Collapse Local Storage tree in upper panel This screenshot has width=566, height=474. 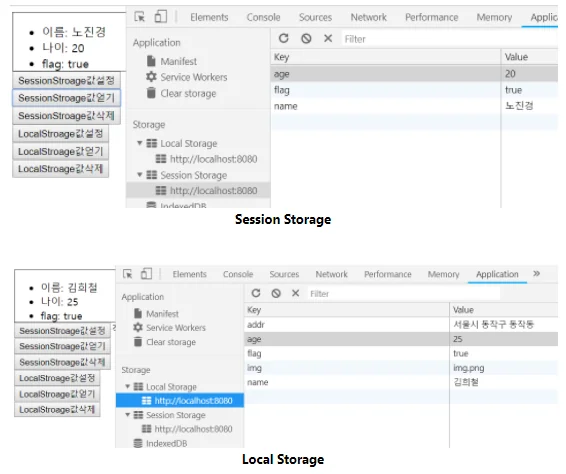[139, 143]
